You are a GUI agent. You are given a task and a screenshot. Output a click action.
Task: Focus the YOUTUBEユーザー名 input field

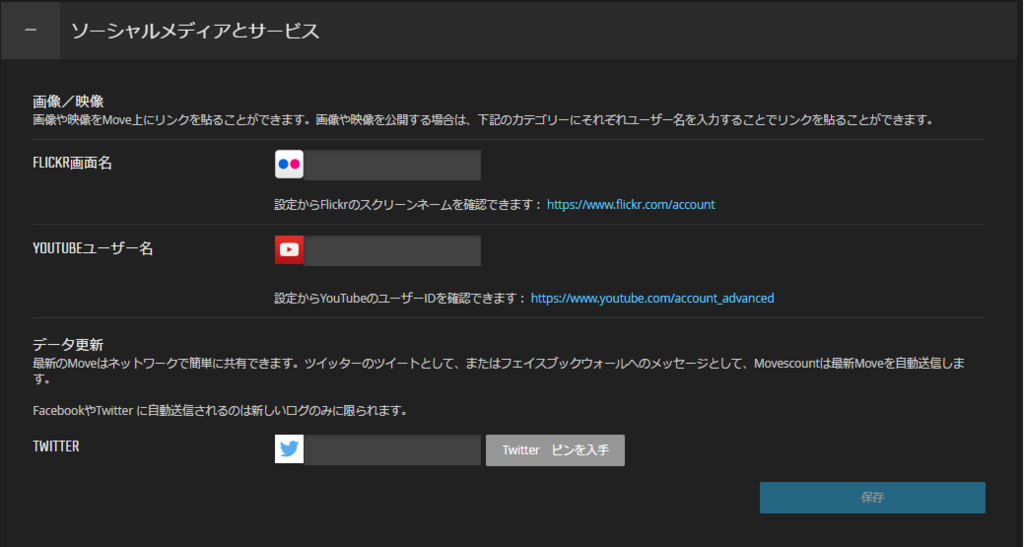coord(392,251)
